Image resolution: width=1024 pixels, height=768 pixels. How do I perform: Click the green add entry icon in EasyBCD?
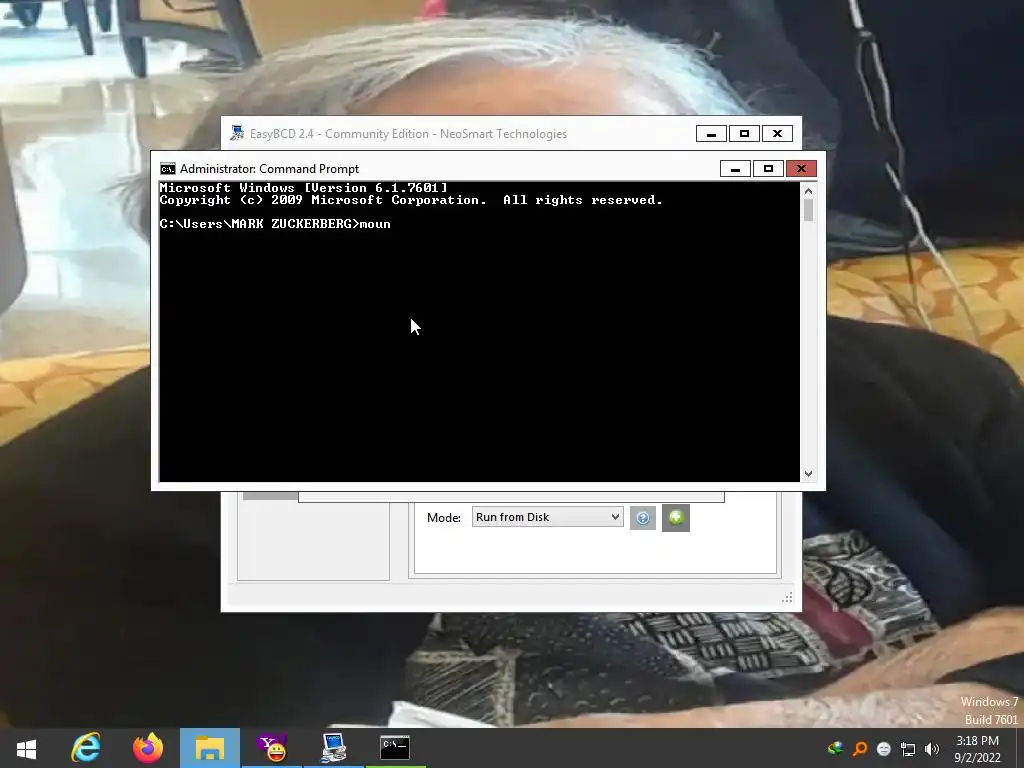coord(676,518)
